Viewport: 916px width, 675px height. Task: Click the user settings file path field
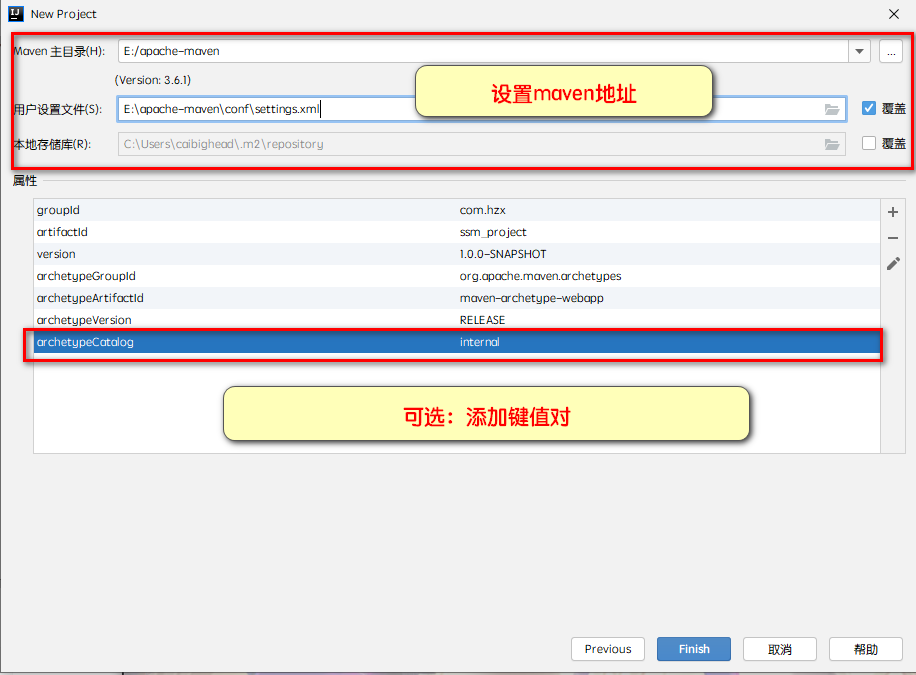pos(482,109)
